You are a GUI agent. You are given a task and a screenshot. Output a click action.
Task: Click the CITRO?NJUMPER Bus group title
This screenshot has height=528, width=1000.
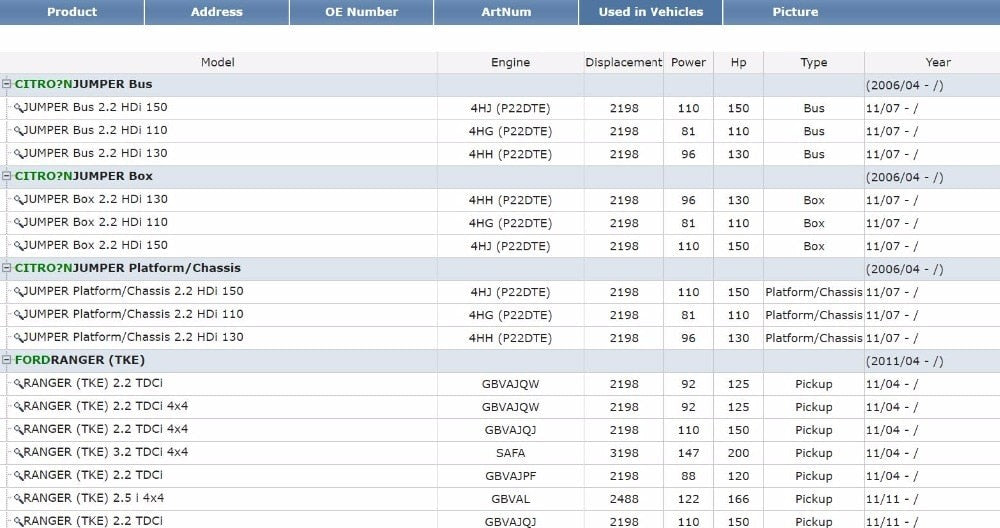coord(84,84)
